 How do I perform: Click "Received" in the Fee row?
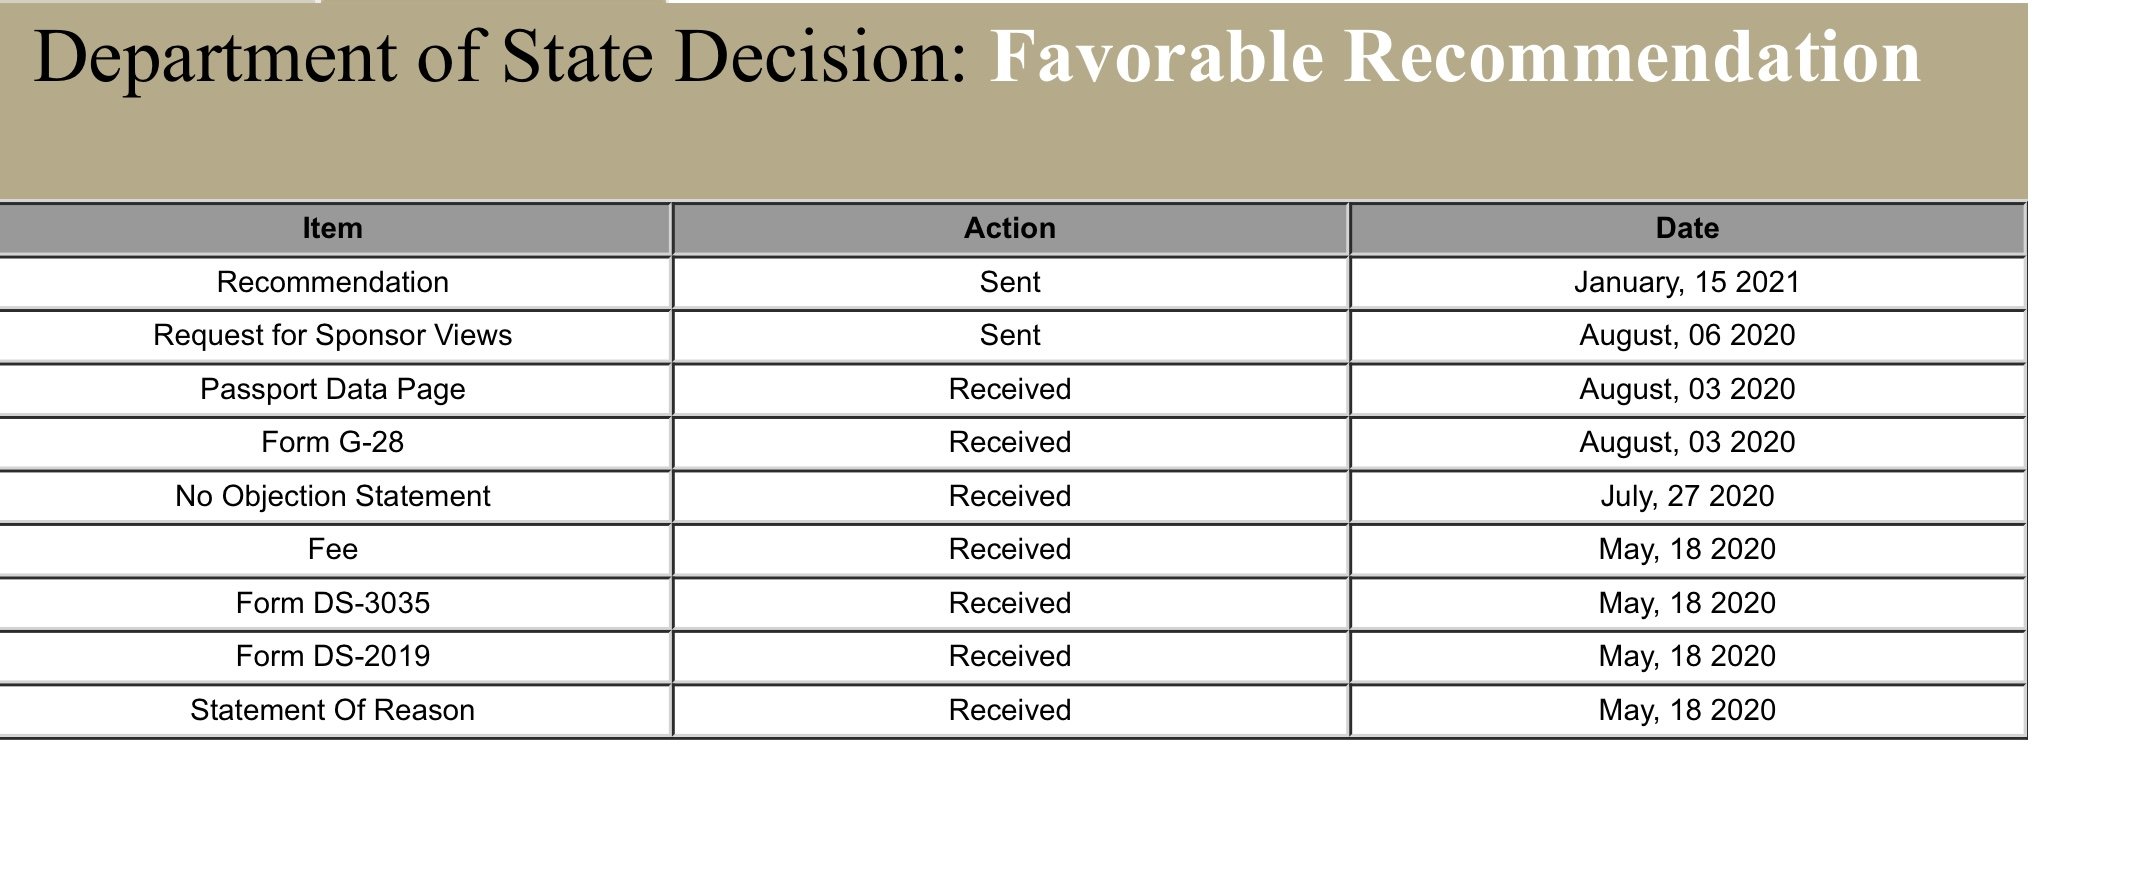[x=1009, y=550]
